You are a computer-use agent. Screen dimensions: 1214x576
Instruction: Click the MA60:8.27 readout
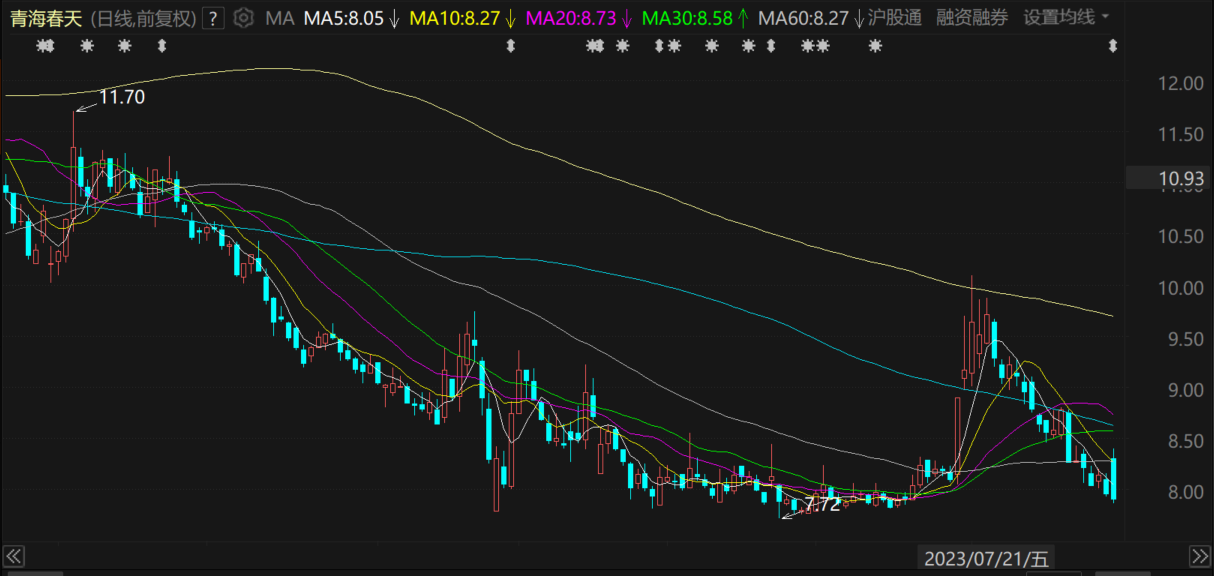click(803, 18)
